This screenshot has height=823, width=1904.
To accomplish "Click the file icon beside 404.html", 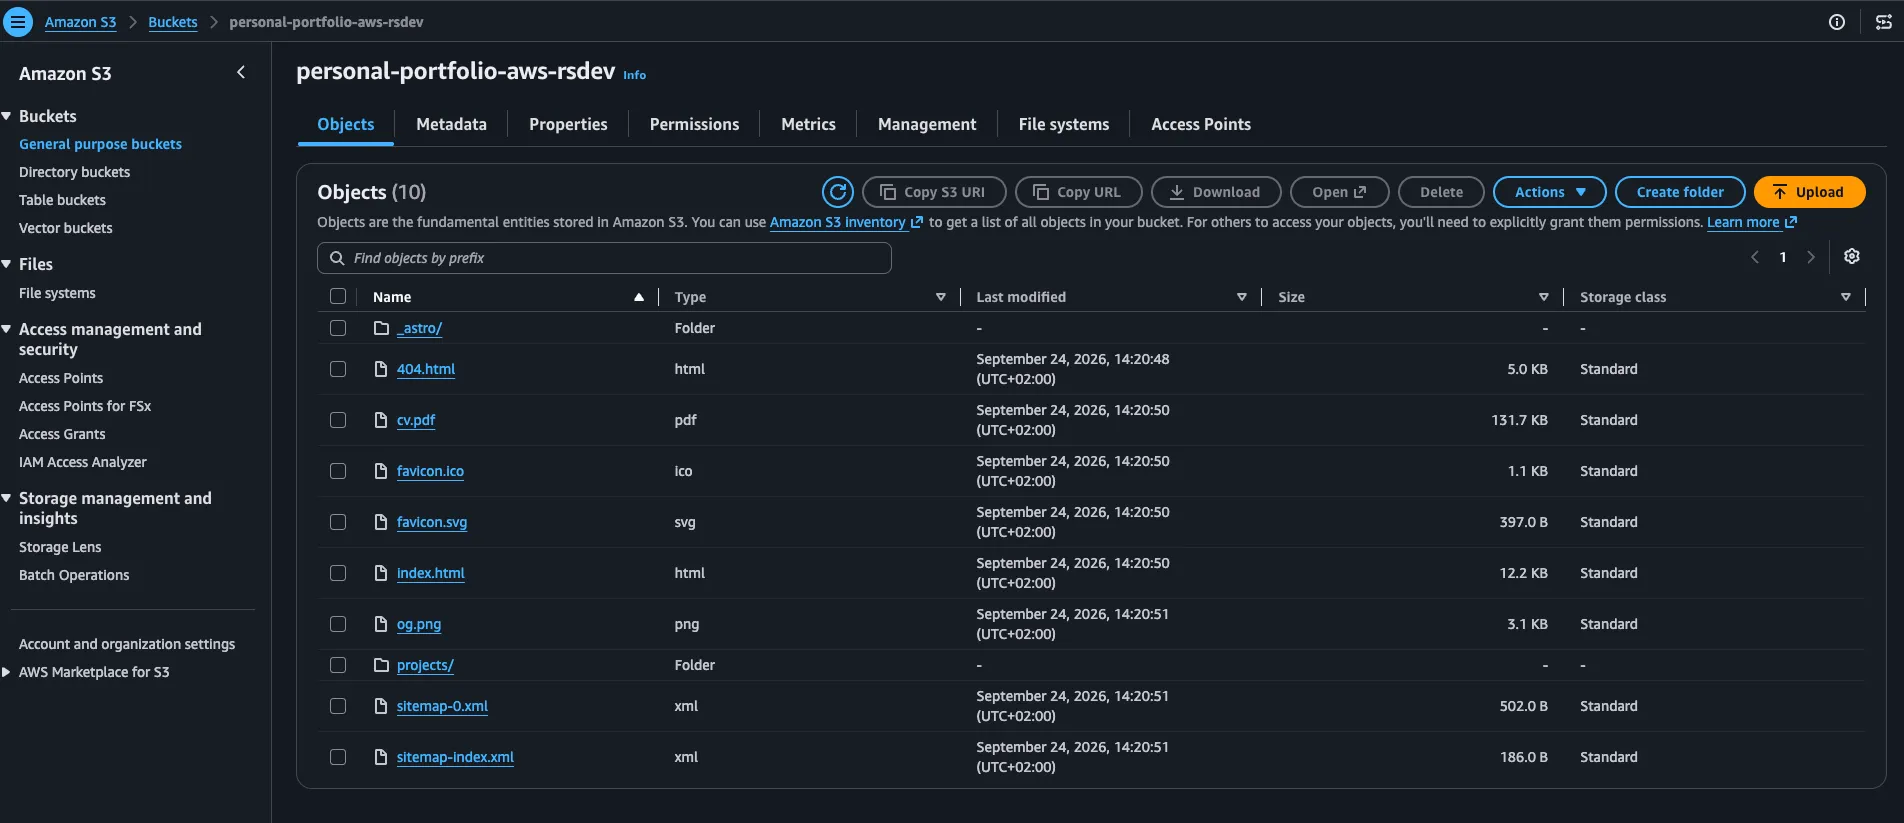I will pyautogui.click(x=381, y=369).
